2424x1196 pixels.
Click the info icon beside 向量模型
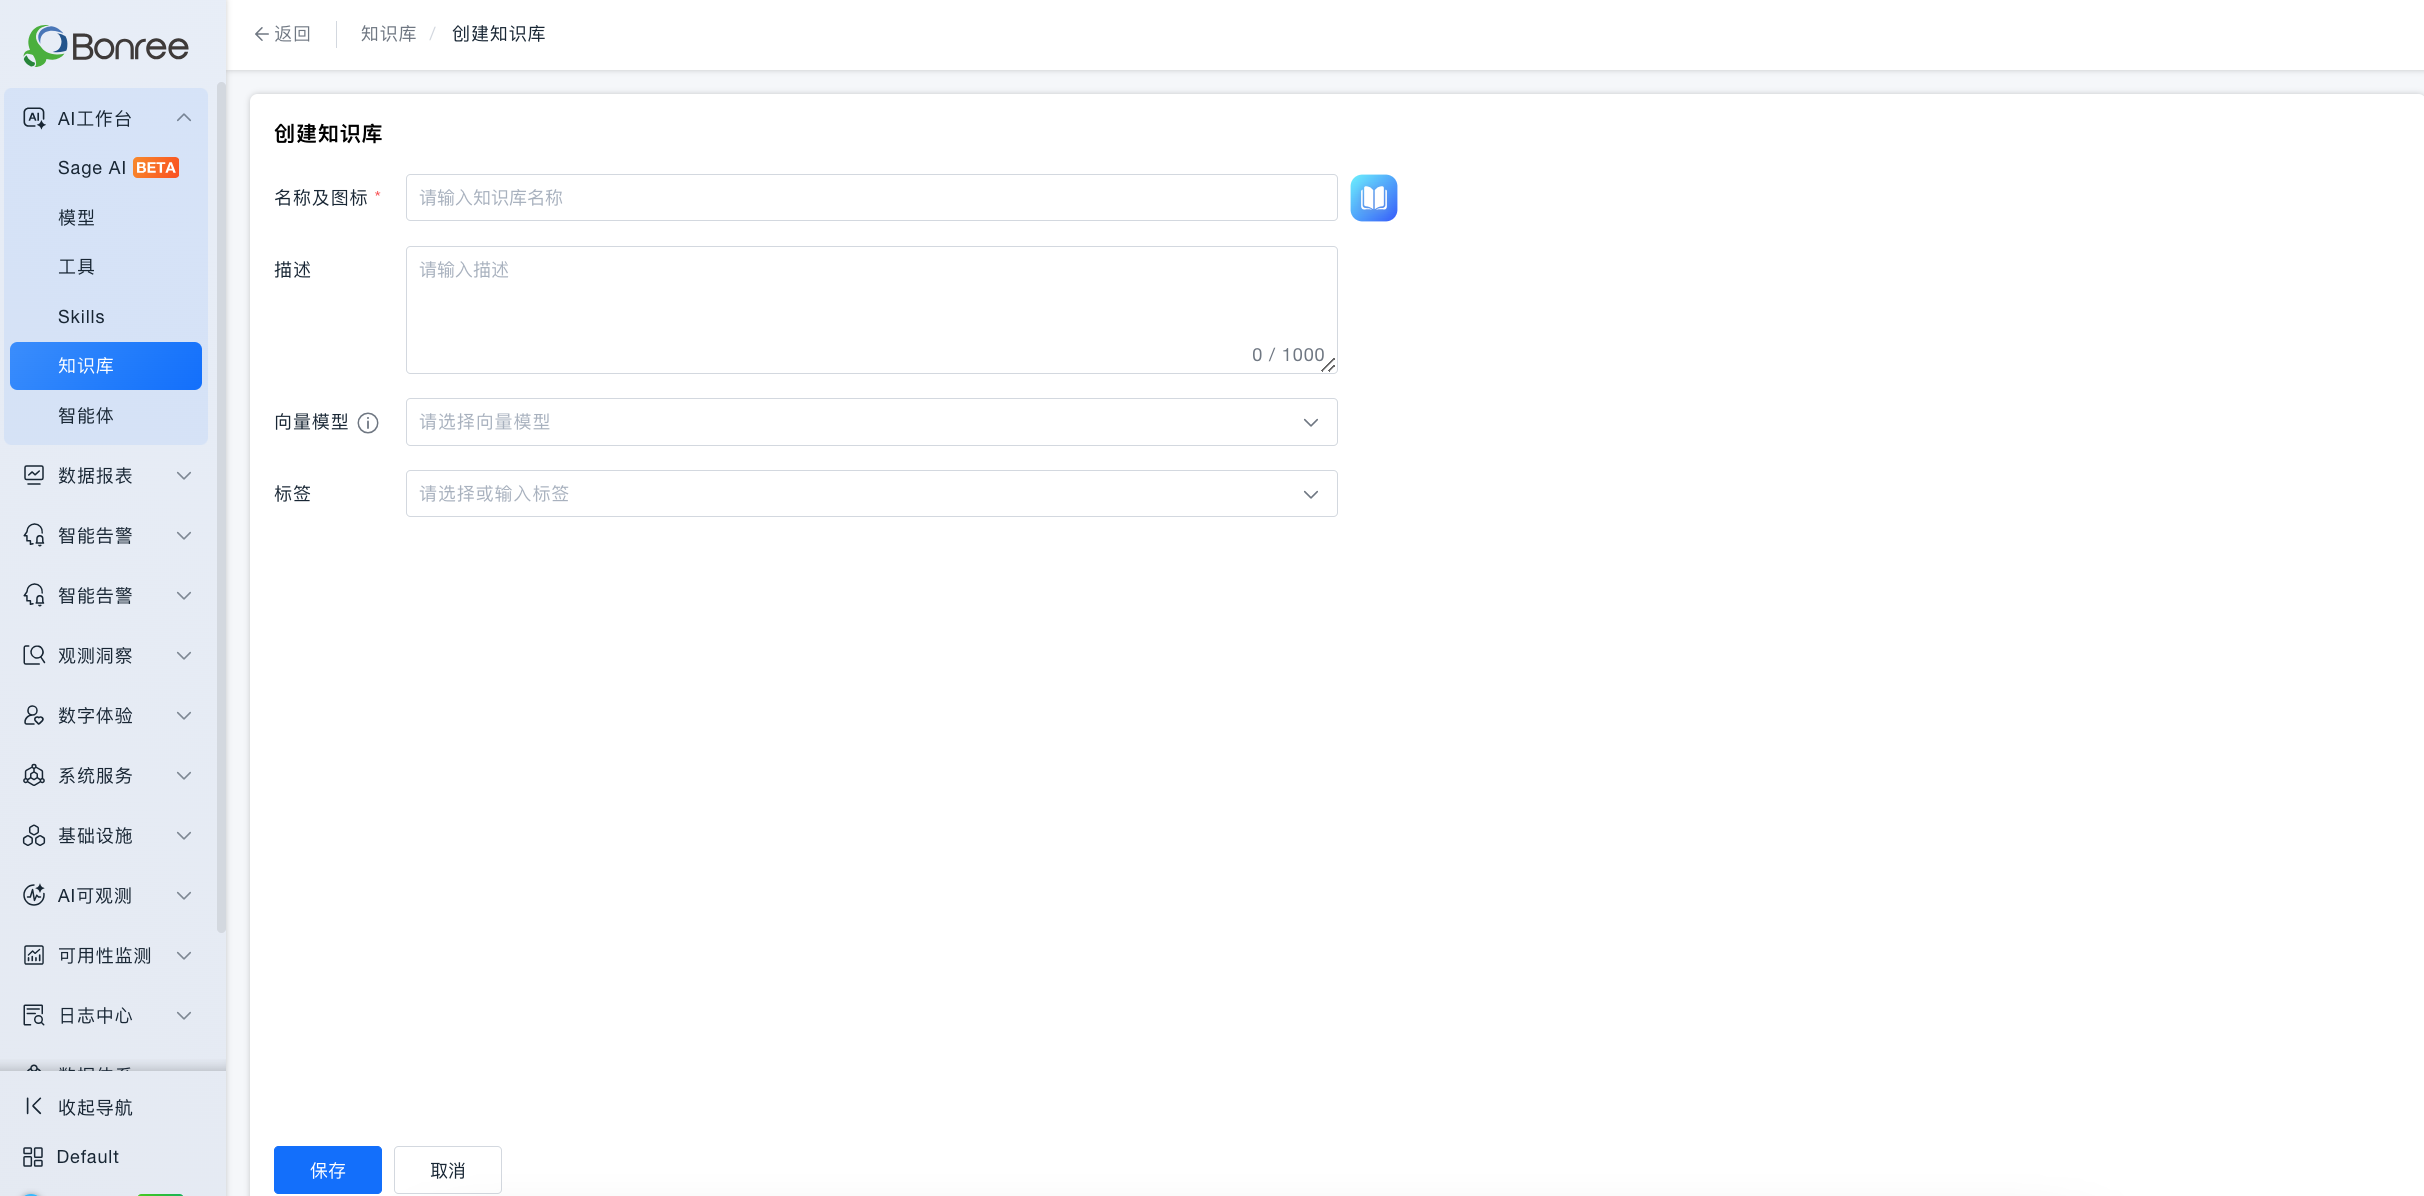[x=368, y=423]
